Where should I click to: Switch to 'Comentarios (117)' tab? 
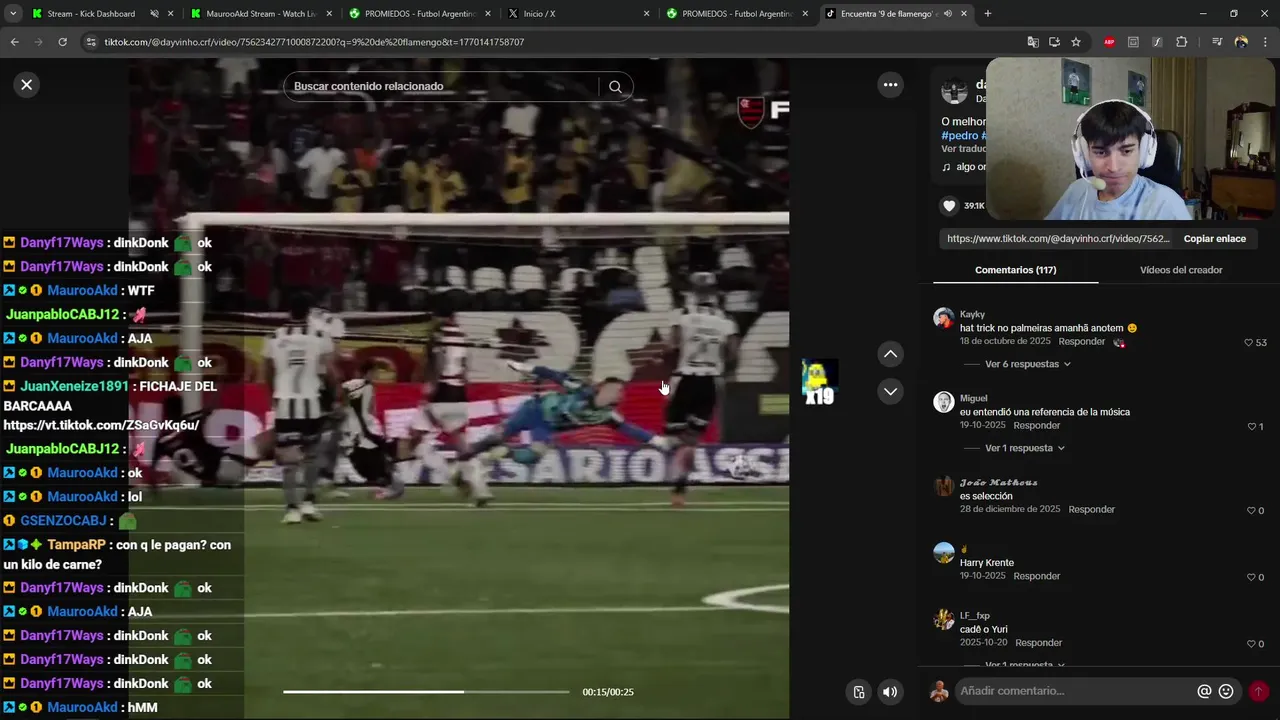[x=1015, y=270]
